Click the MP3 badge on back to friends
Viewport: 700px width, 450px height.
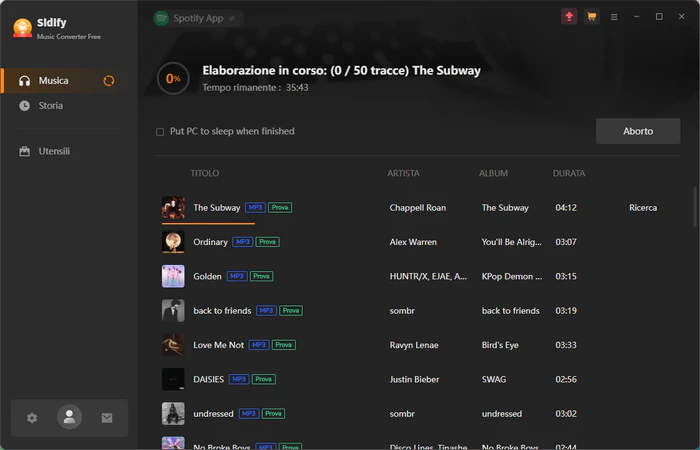tap(267, 311)
